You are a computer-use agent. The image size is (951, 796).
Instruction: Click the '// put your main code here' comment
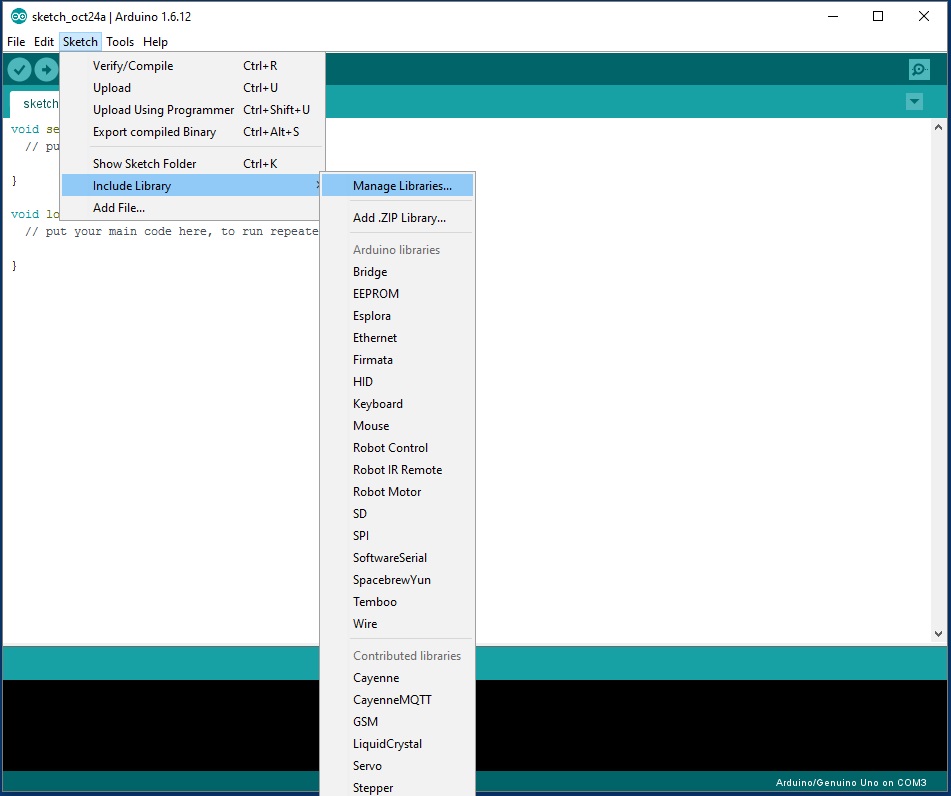[x=172, y=231]
